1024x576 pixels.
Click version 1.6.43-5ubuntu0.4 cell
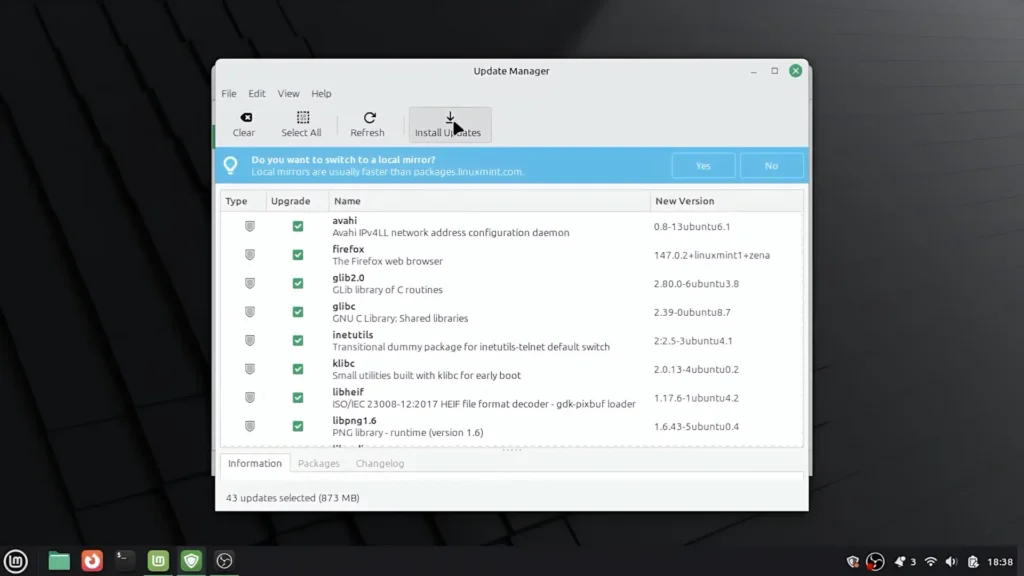point(696,426)
